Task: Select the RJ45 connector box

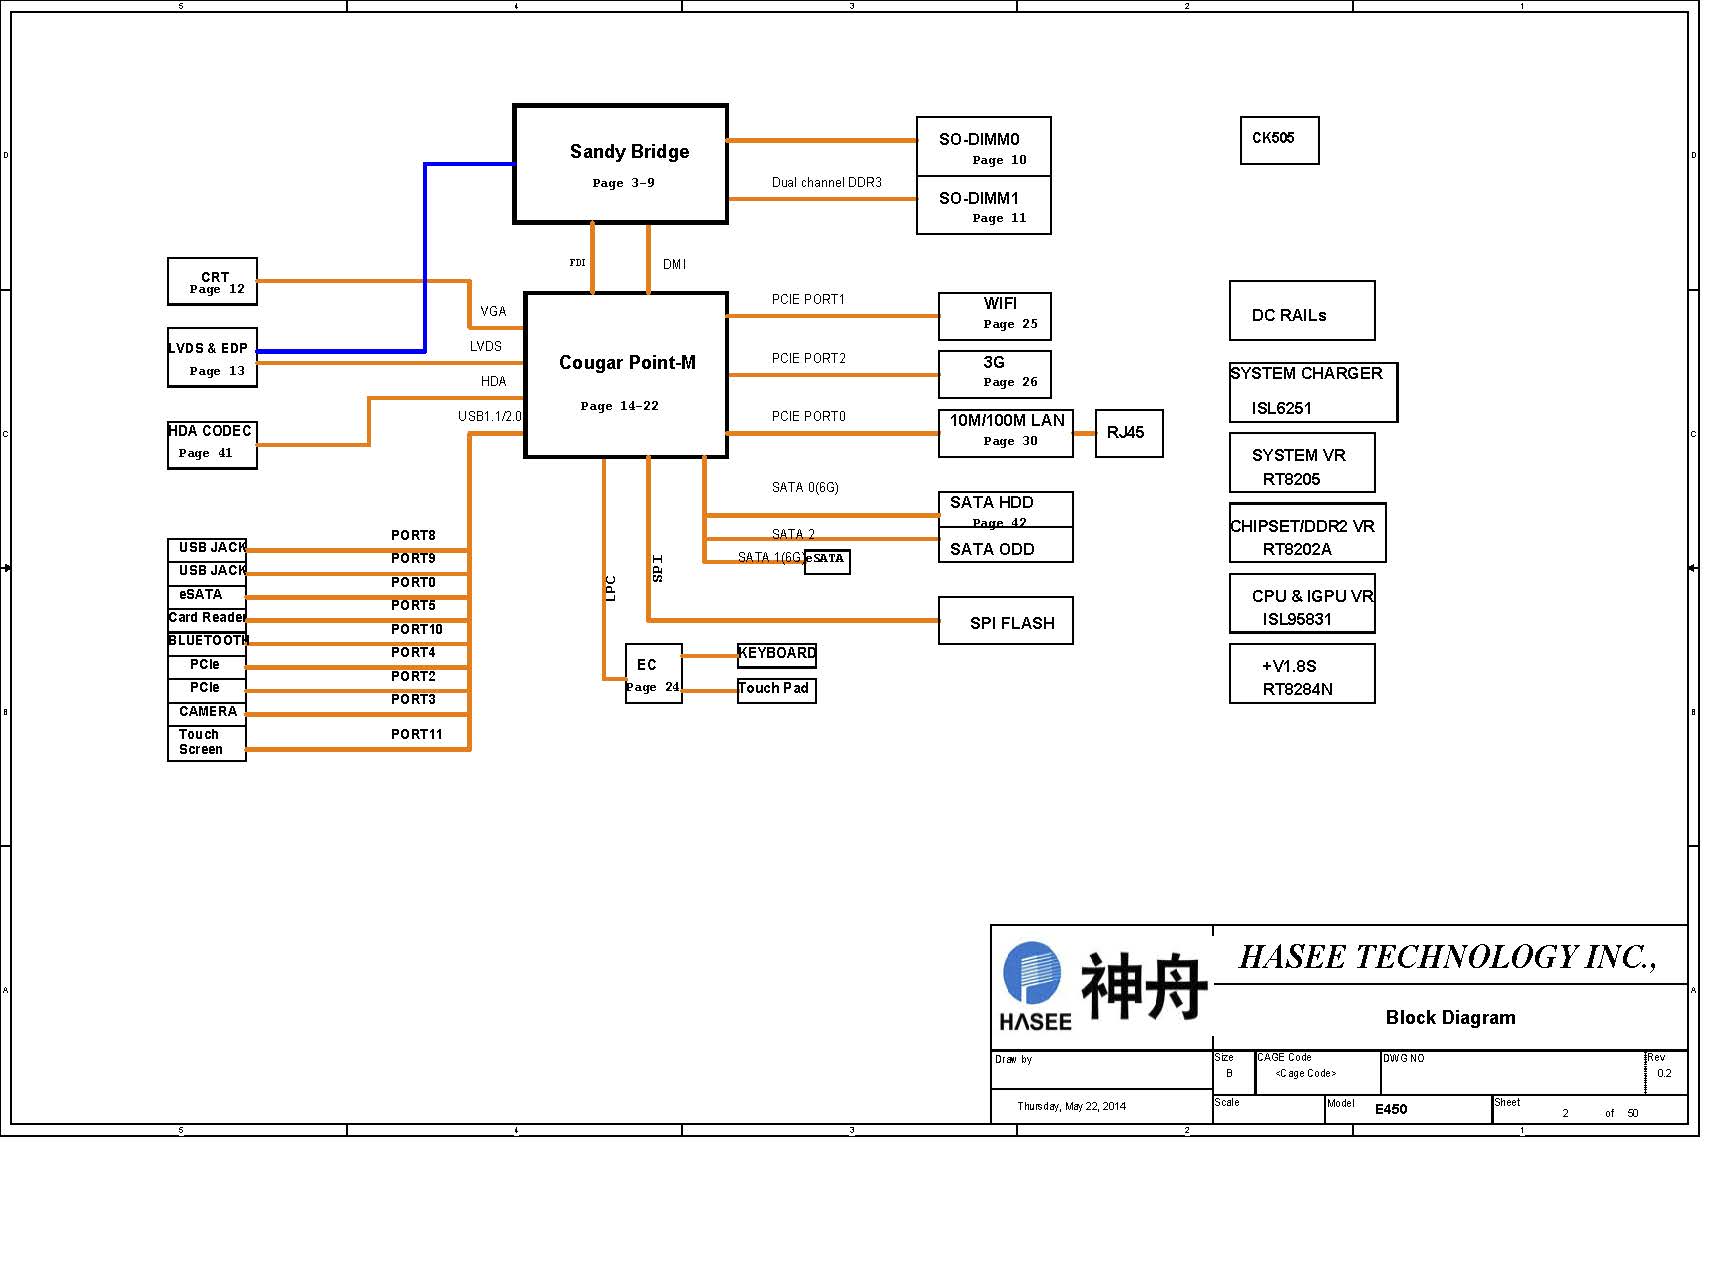Action: point(1128,433)
